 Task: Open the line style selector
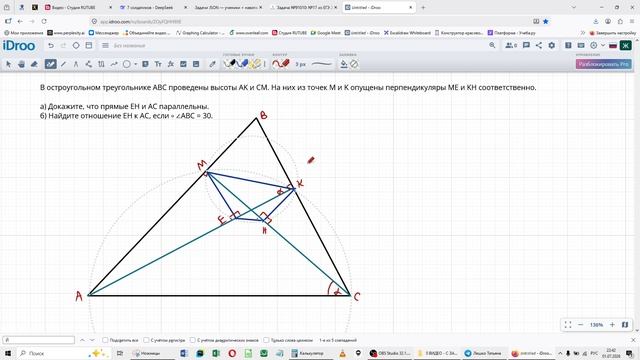pos(322,64)
